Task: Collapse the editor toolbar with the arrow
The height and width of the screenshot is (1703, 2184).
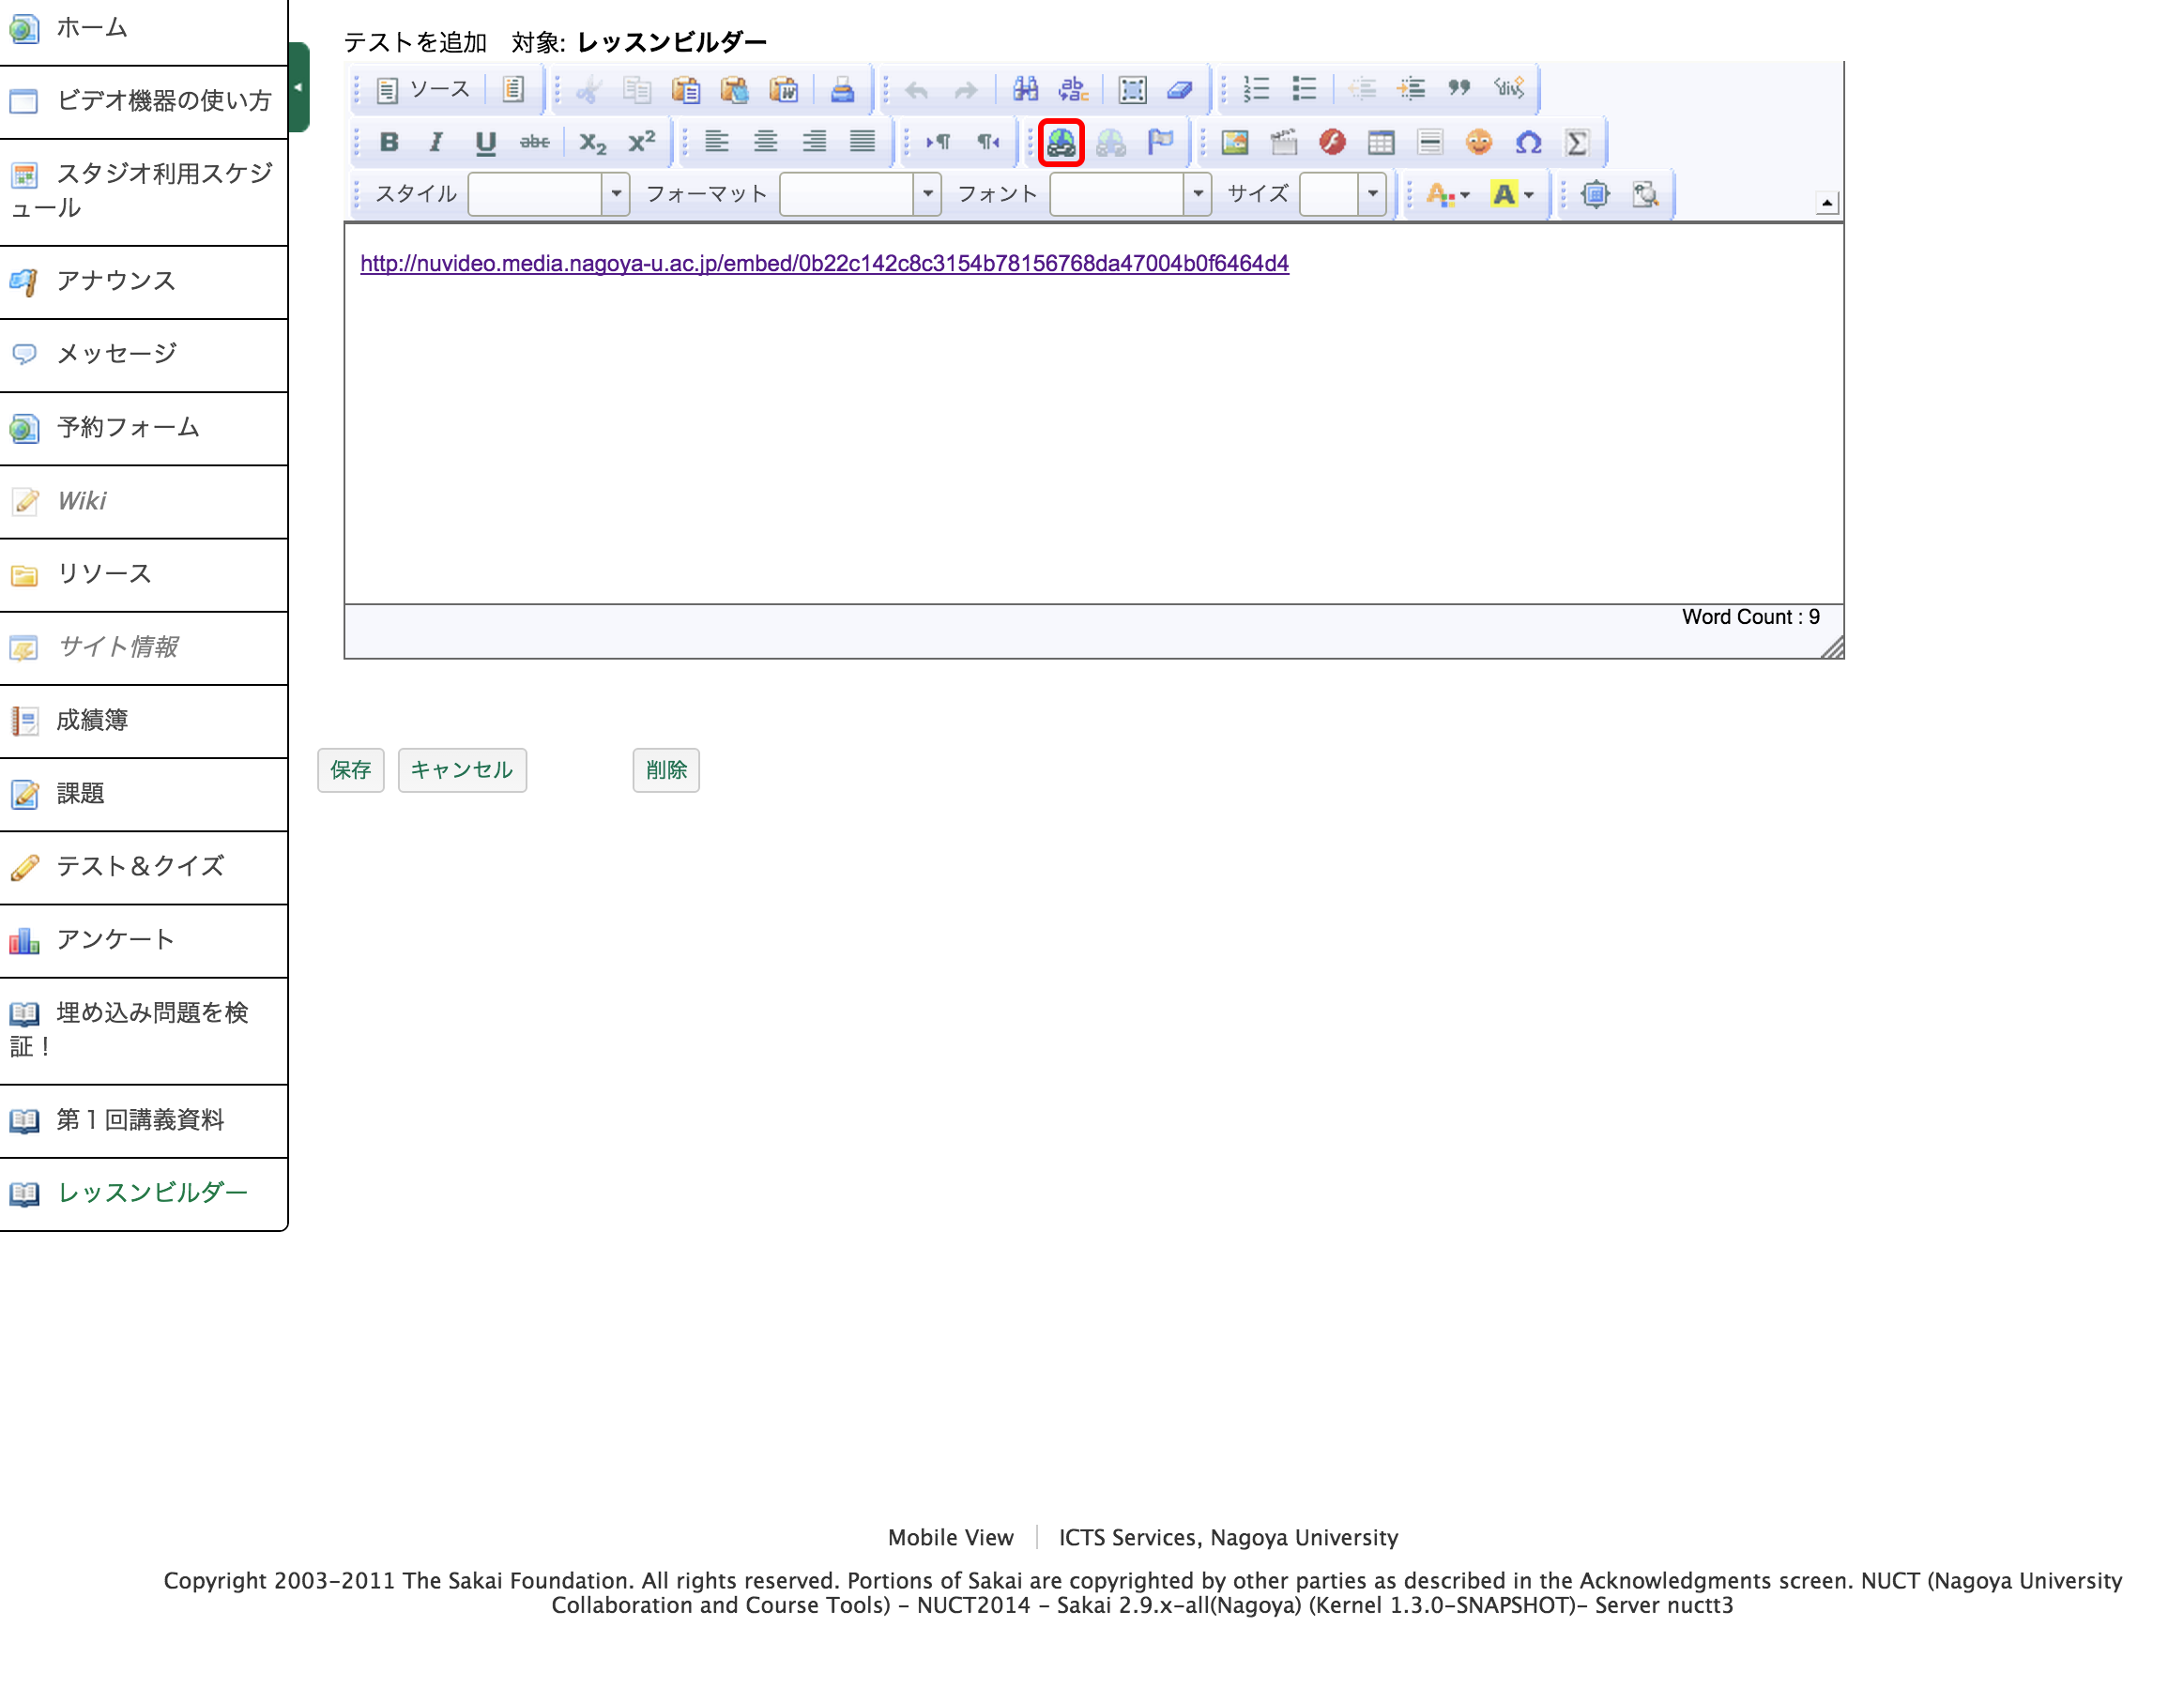Action: [x=1826, y=203]
